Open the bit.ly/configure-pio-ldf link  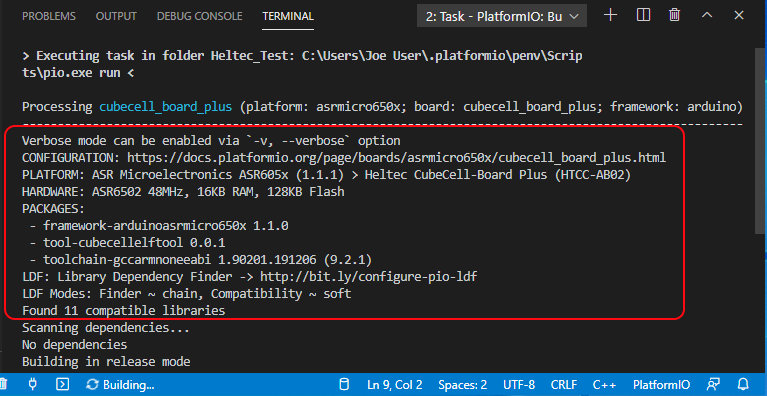point(368,277)
